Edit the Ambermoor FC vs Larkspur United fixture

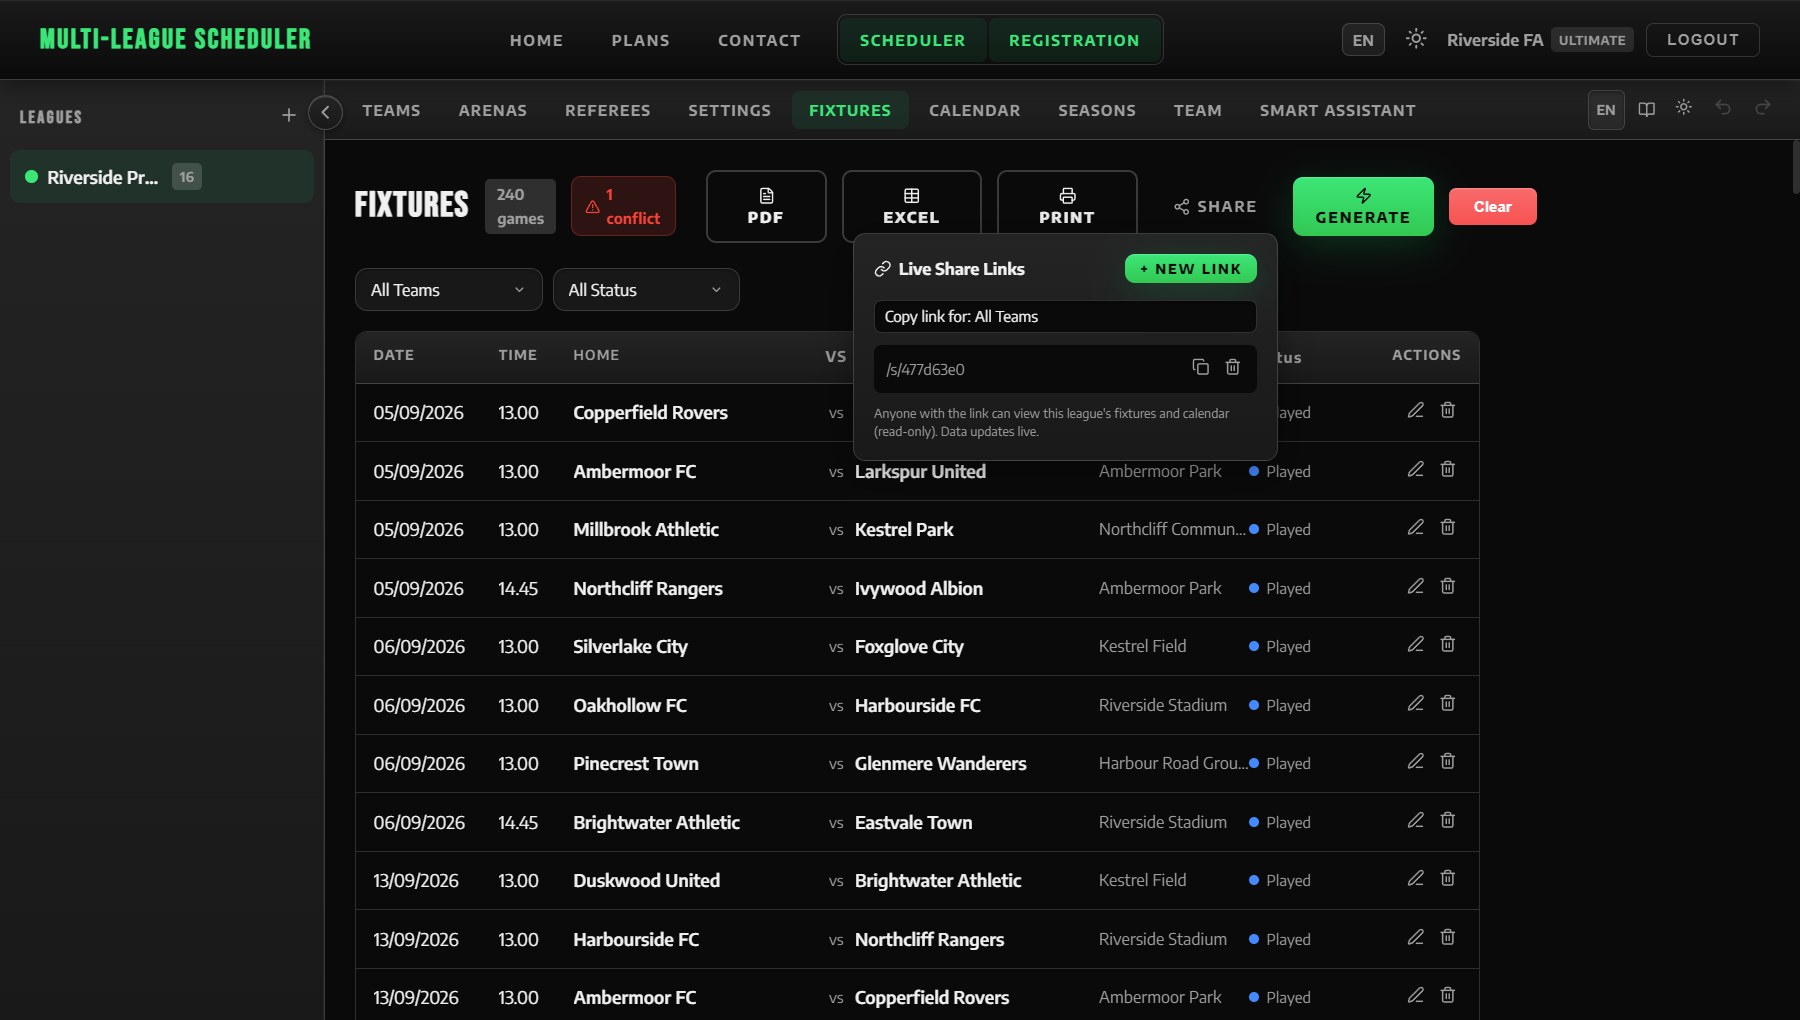[1415, 470]
